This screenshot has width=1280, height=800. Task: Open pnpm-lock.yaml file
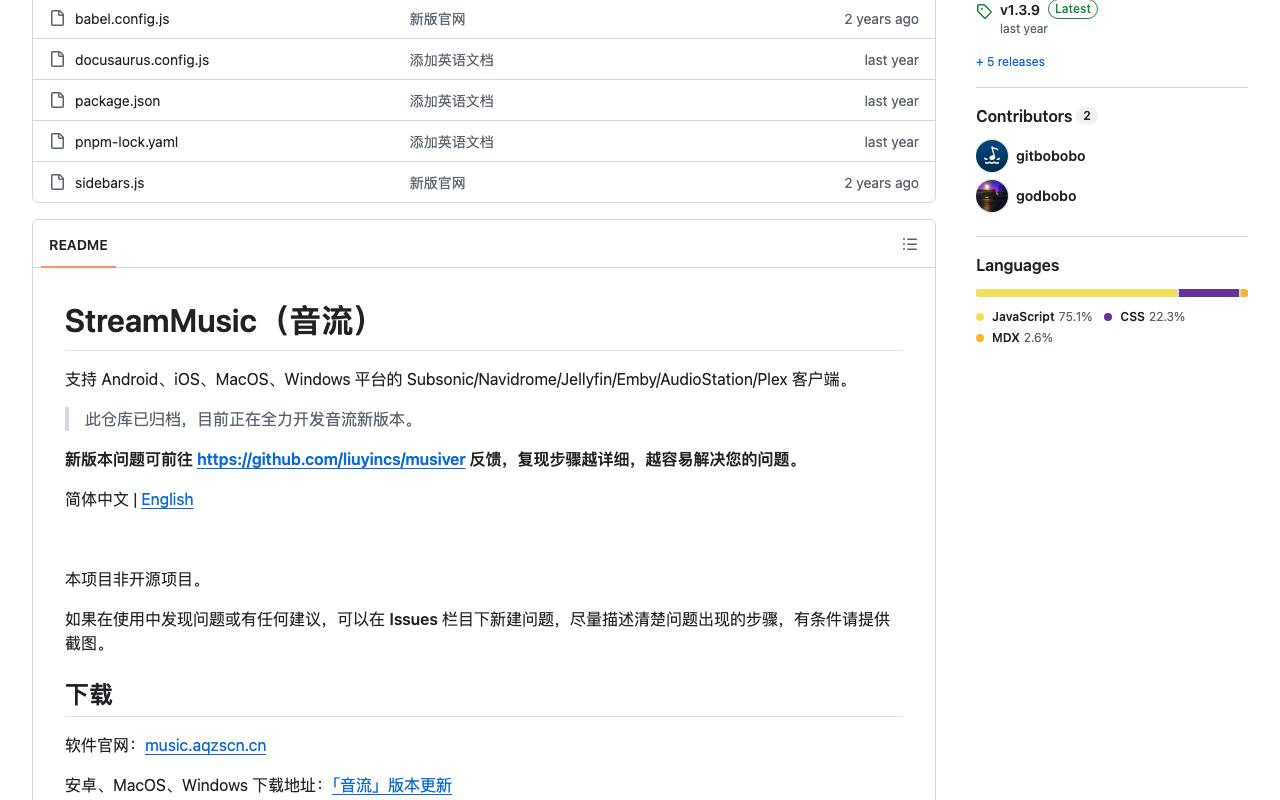(126, 142)
